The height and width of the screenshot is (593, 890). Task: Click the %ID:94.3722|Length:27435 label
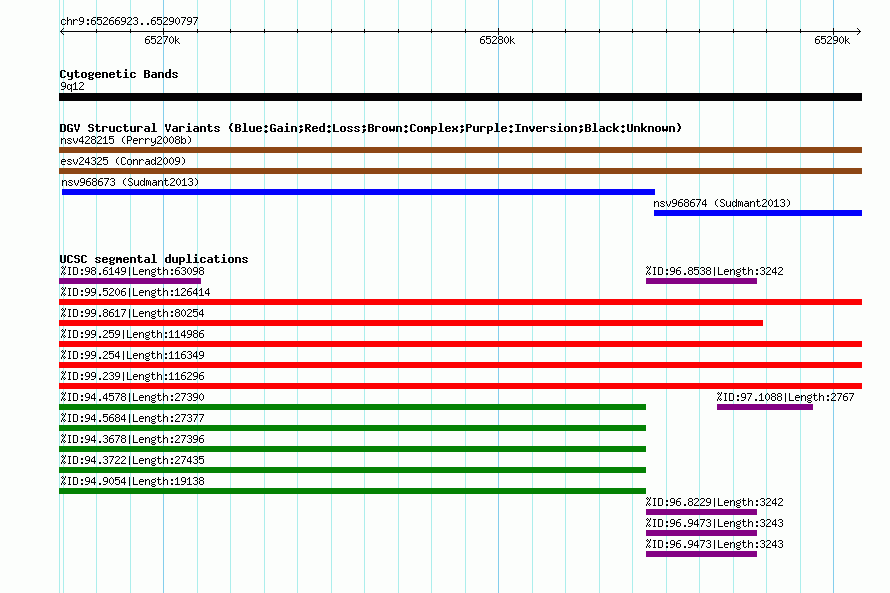point(132,460)
